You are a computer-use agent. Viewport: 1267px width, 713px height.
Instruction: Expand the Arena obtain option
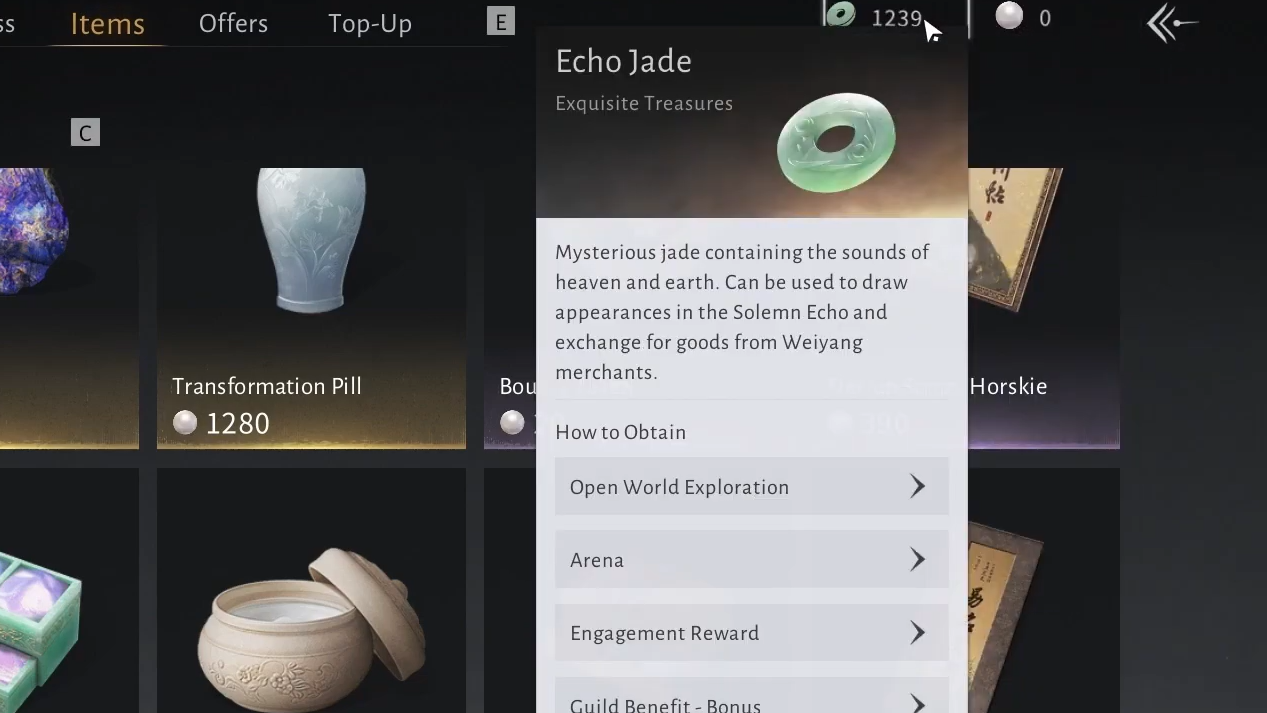point(751,560)
